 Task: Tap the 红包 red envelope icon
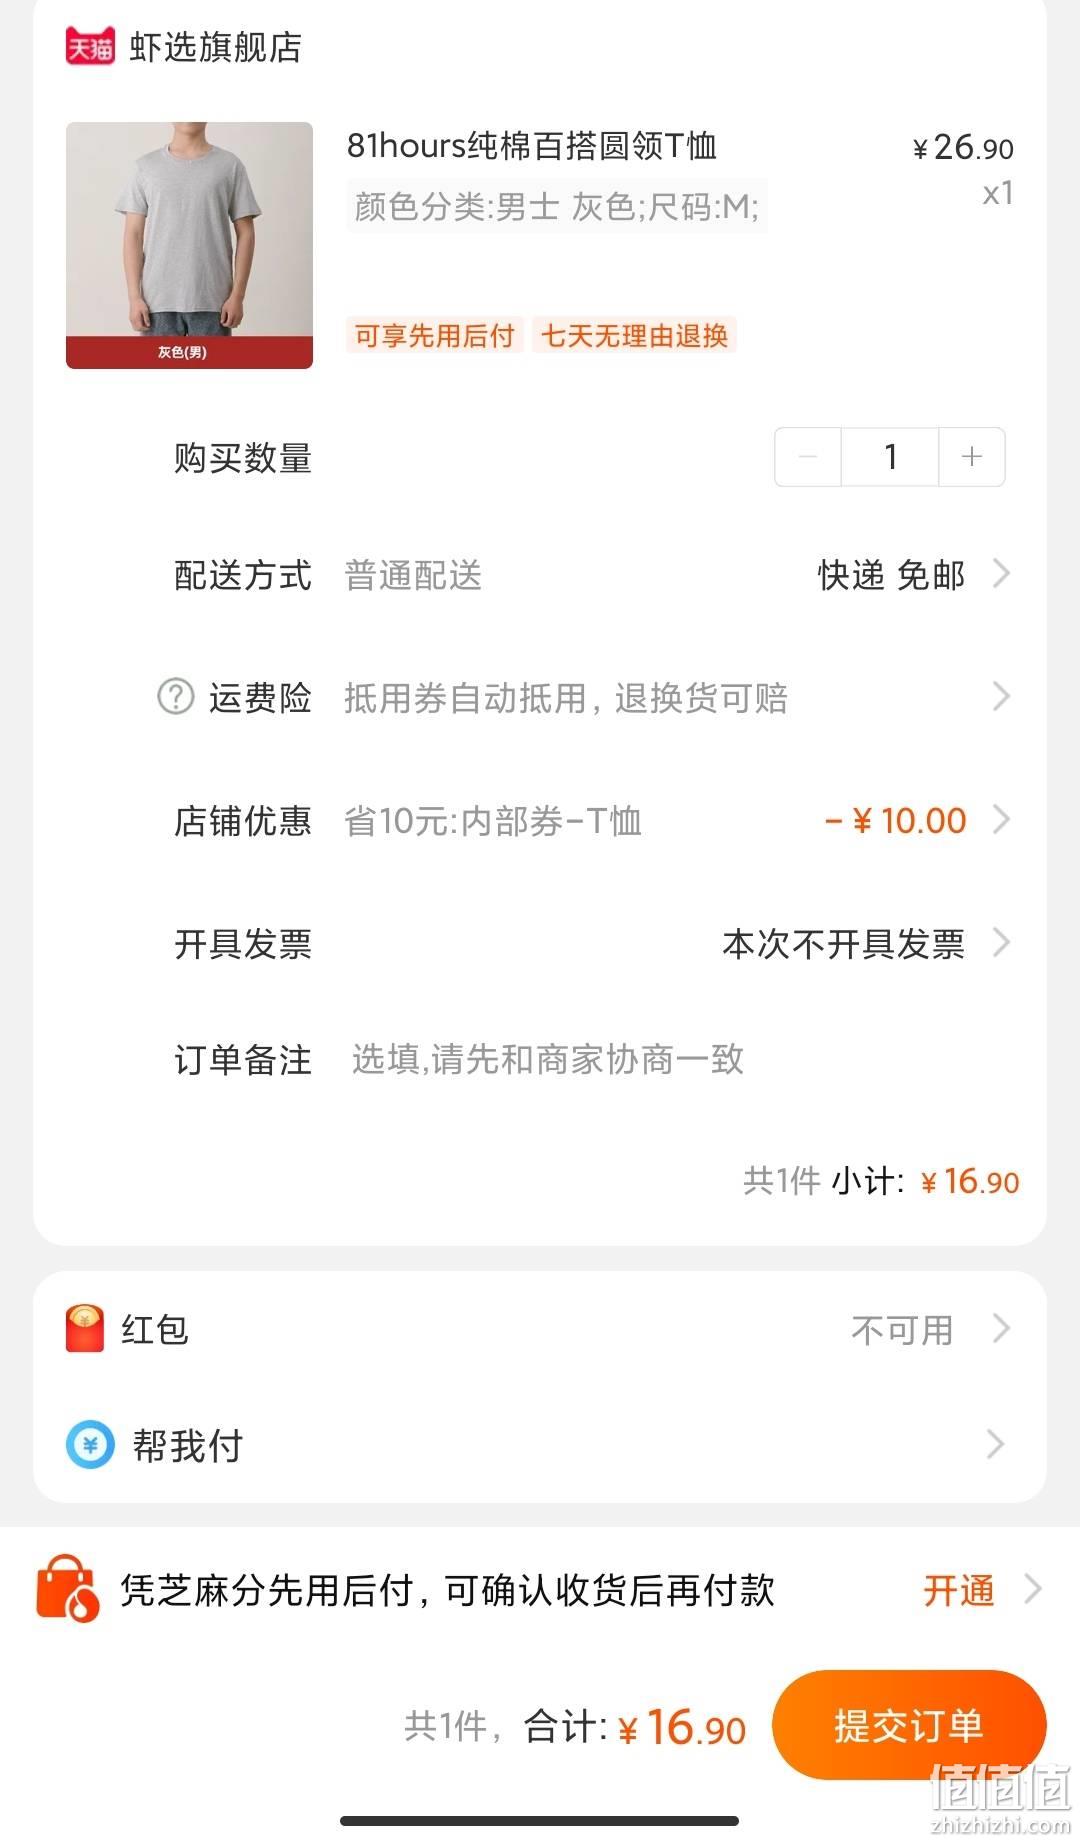[x=85, y=1329]
